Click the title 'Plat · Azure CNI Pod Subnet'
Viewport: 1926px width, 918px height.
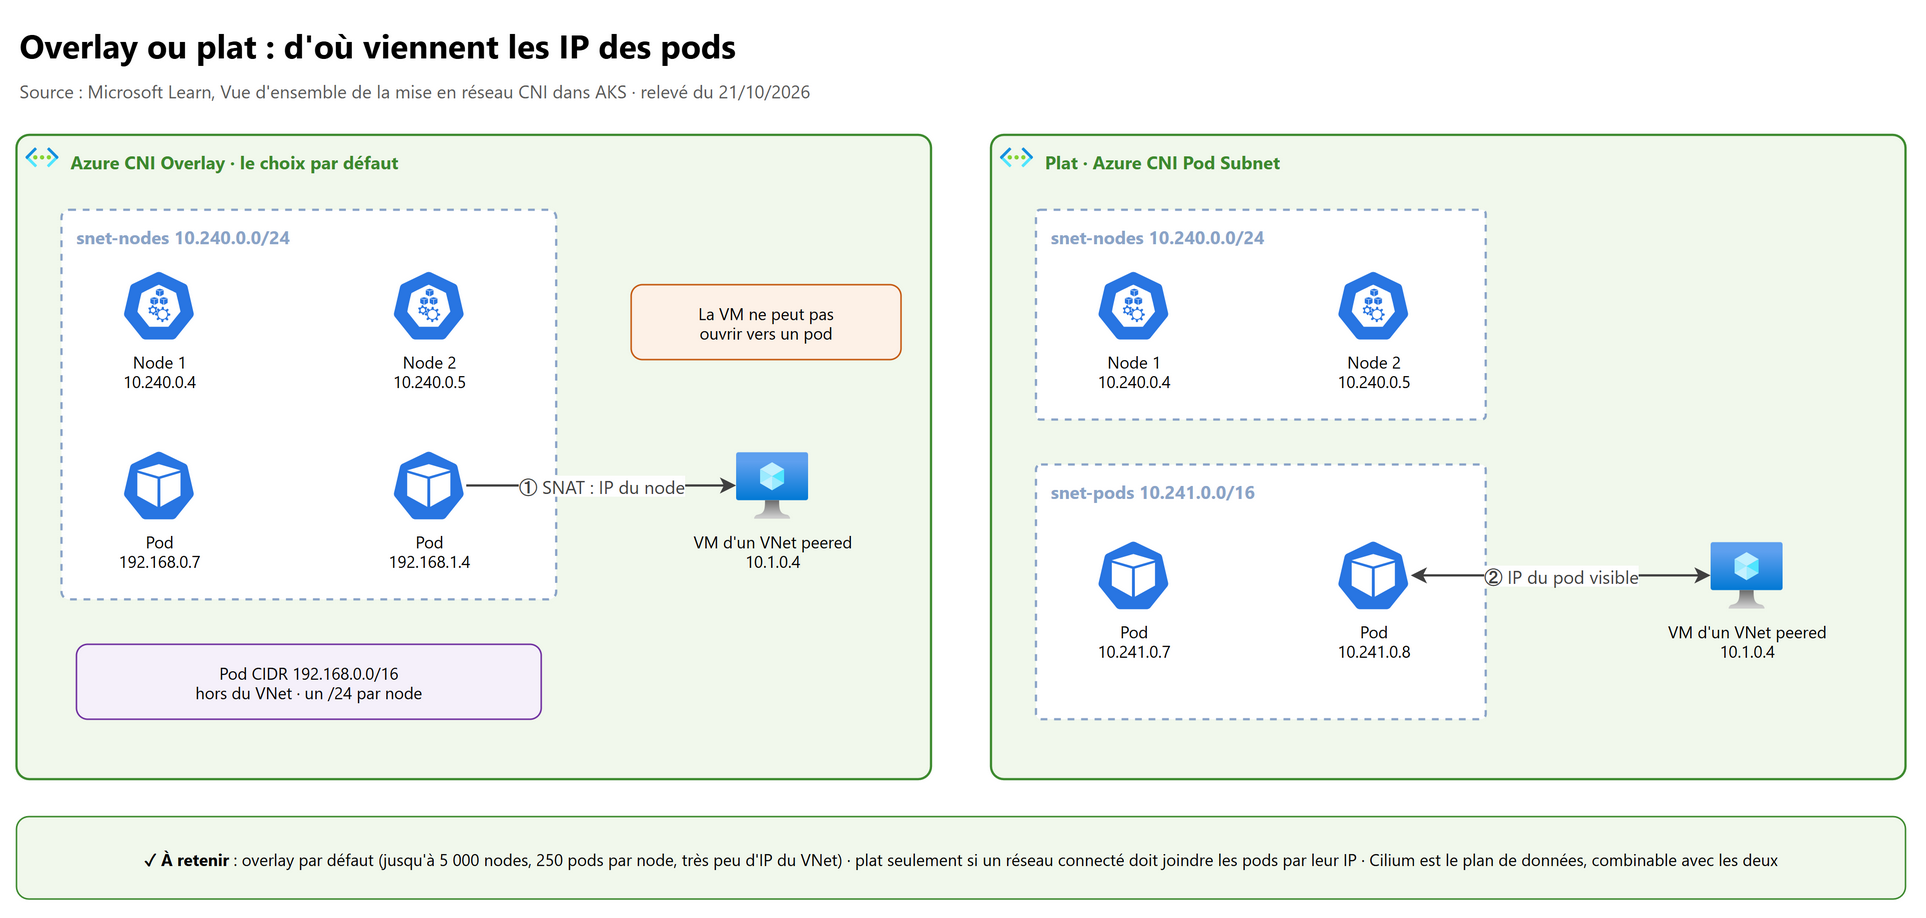[x=1162, y=163]
